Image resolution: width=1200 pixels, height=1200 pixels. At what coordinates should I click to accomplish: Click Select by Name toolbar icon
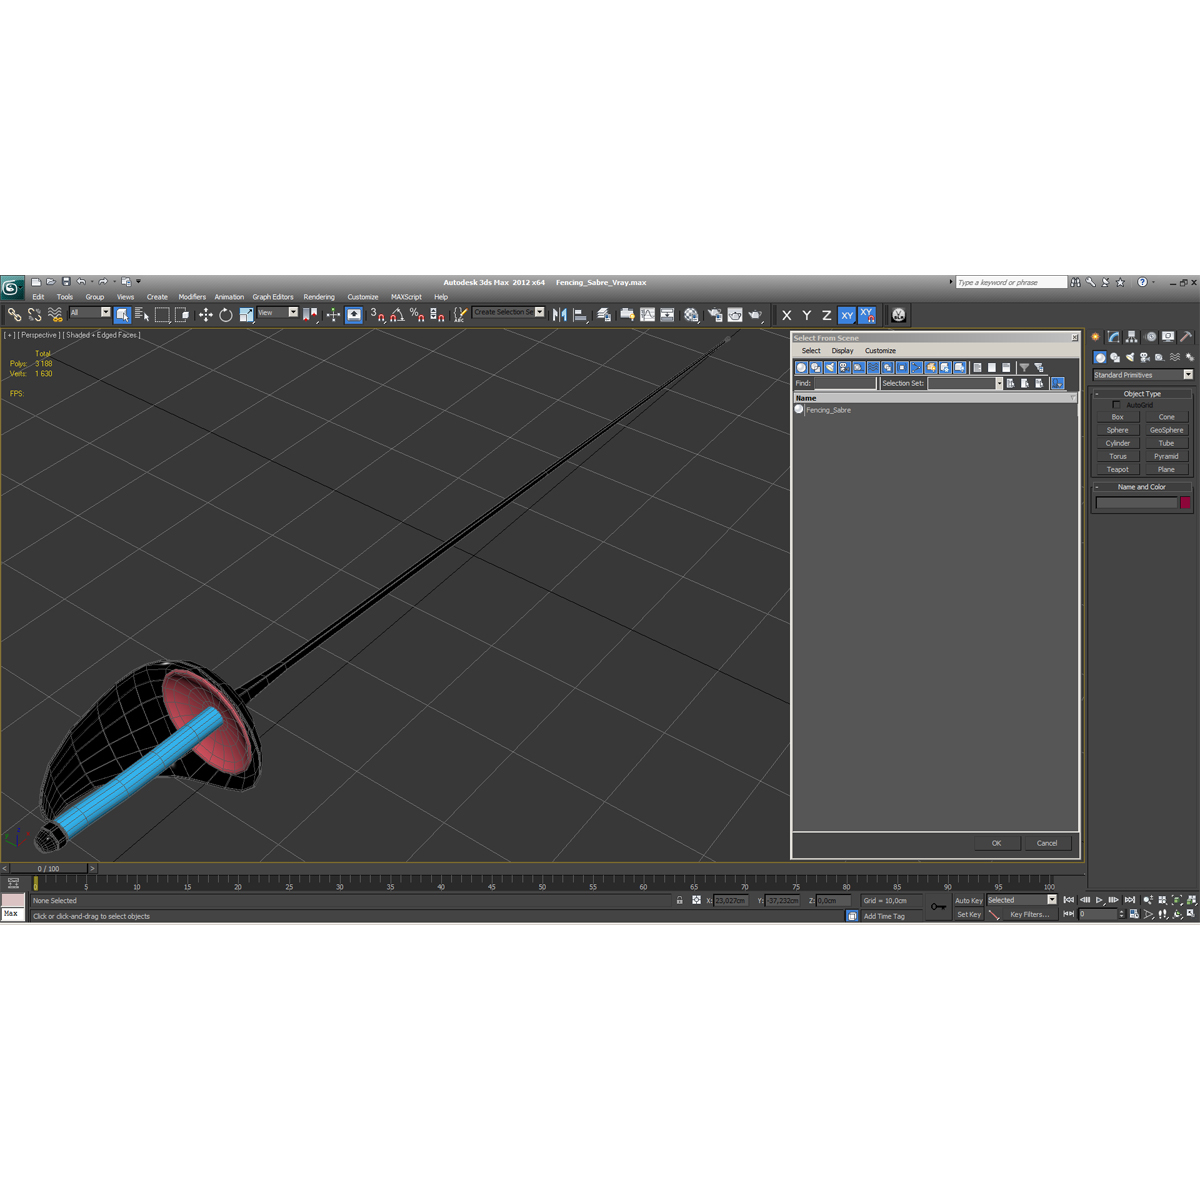coord(141,315)
